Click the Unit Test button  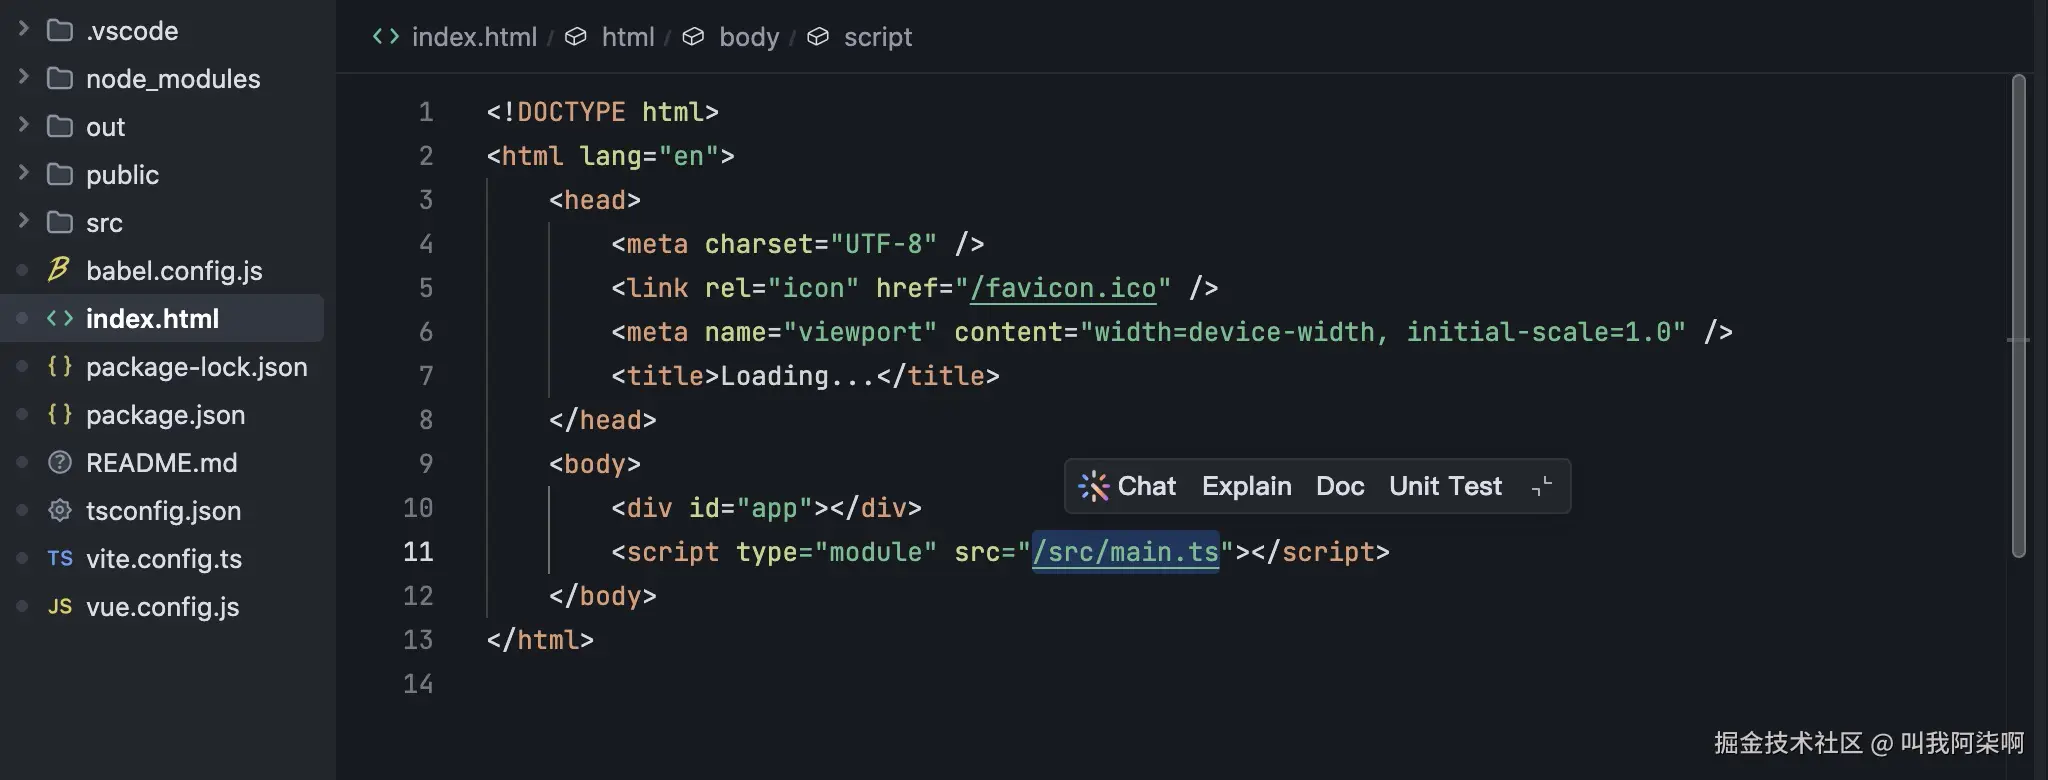pyautogui.click(x=1445, y=486)
